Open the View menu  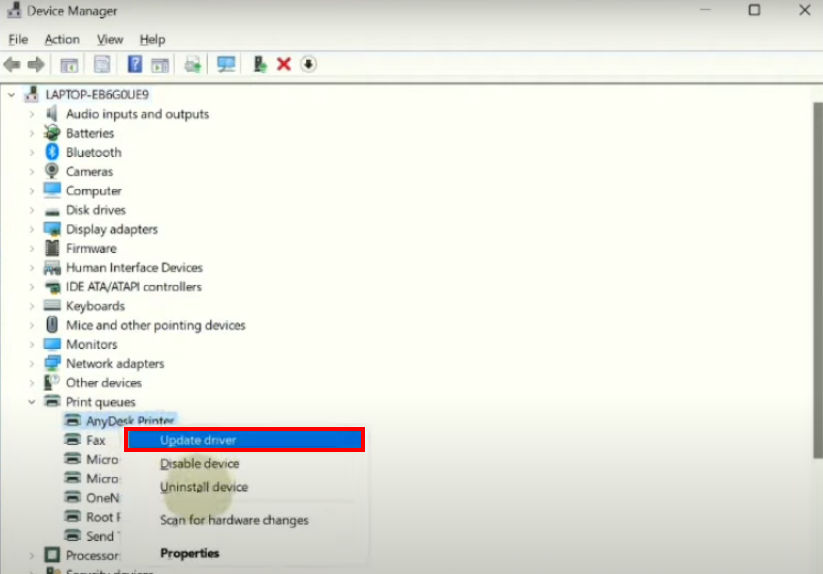tap(110, 39)
